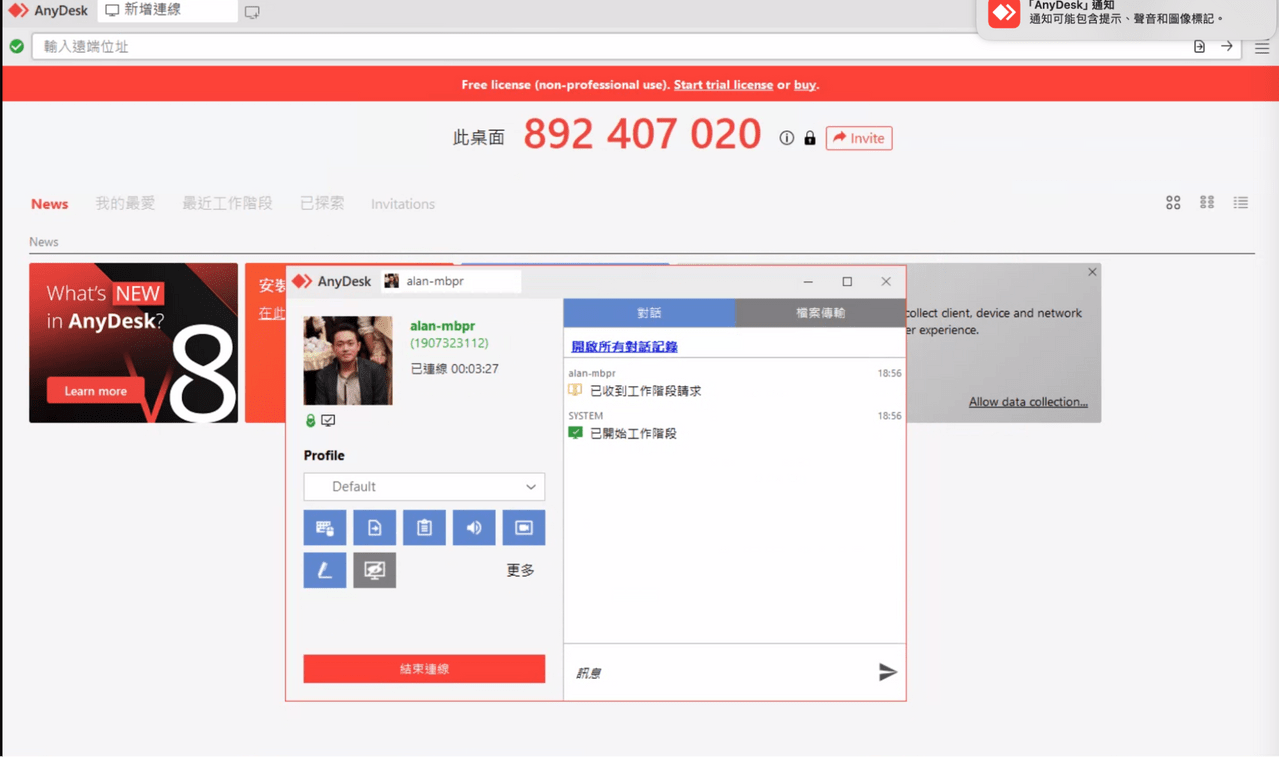
Task: Open the 最近工作階段 tab
Action: tap(227, 204)
